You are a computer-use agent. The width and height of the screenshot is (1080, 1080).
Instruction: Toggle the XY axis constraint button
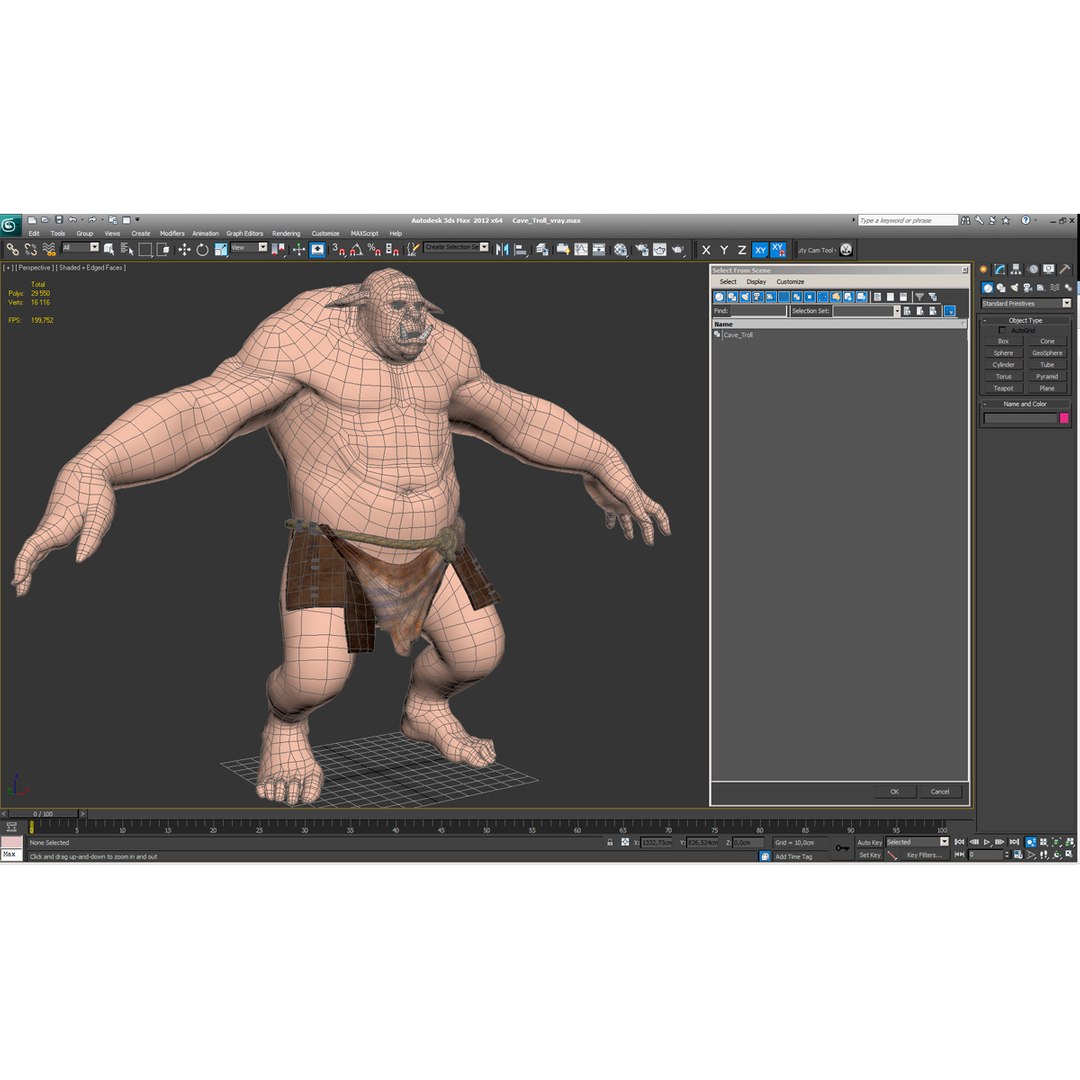click(x=760, y=249)
